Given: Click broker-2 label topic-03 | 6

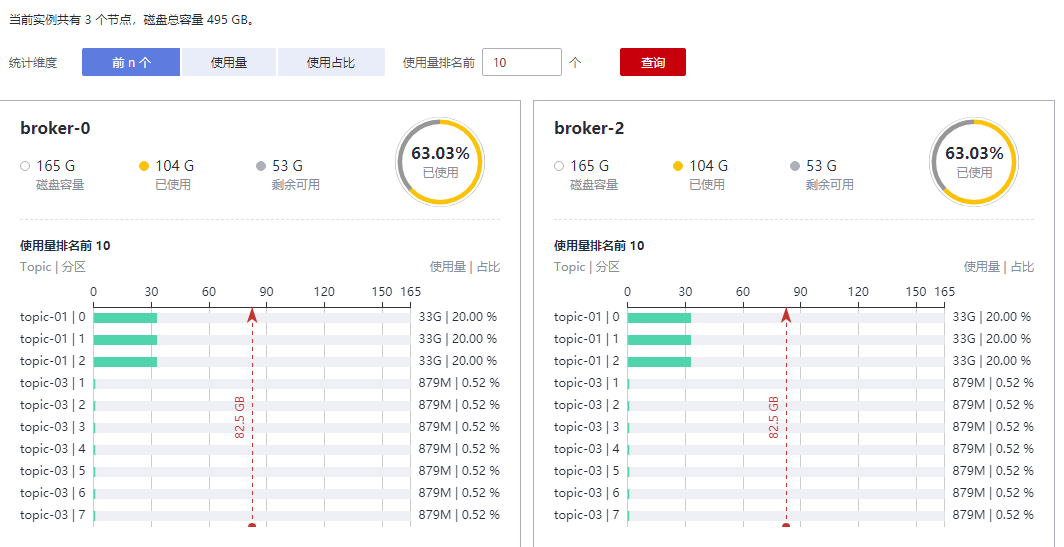Looking at the screenshot, I should tap(587, 493).
